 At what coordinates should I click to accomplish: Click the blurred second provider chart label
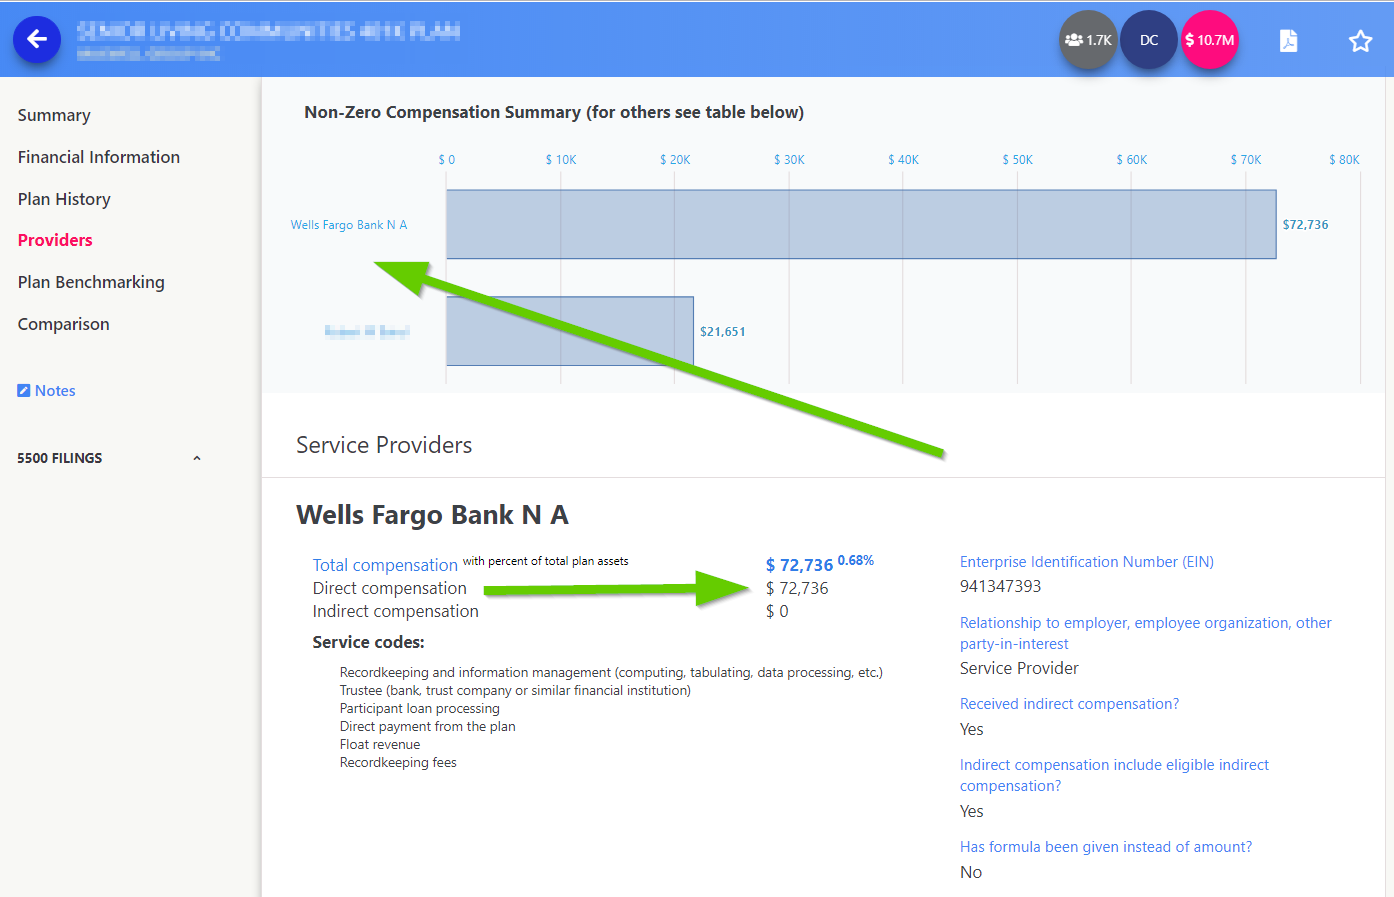pos(367,331)
